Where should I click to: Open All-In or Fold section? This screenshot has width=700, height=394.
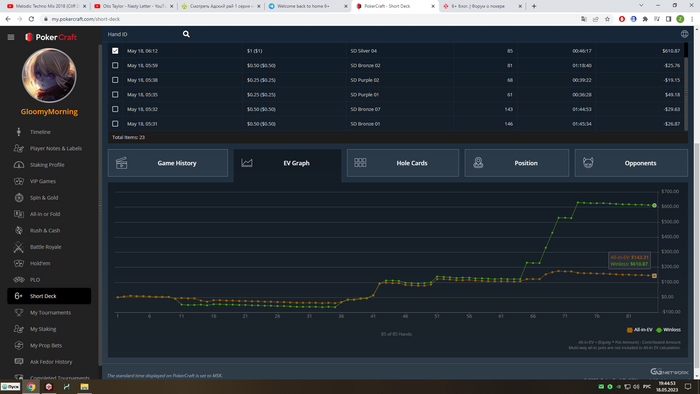click(x=45, y=214)
